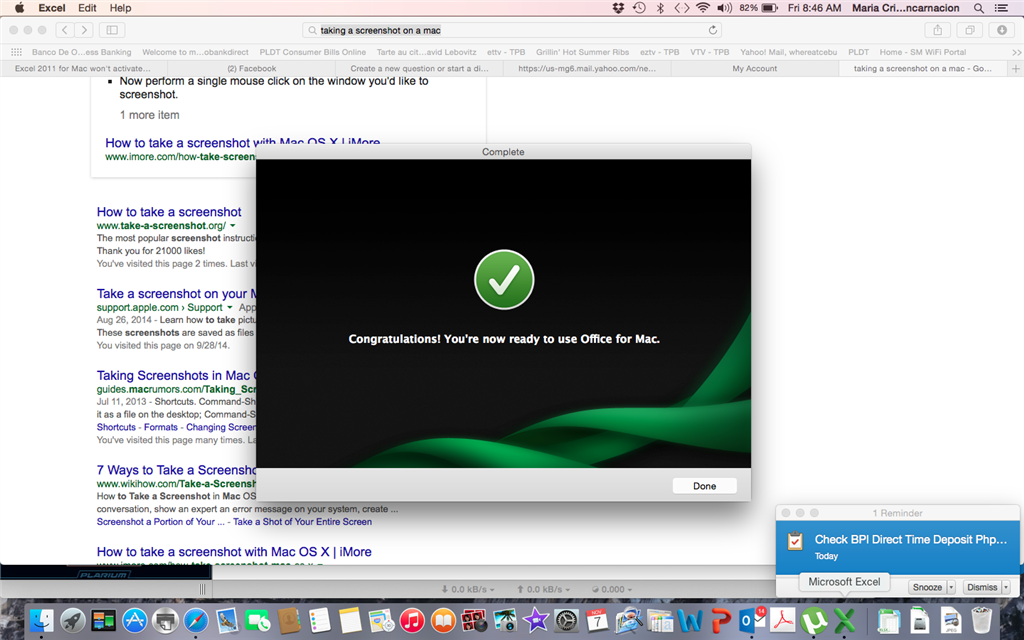This screenshot has width=1024, height=640.
Task: Open System Preferences from the Dock
Action: [x=566, y=620]
